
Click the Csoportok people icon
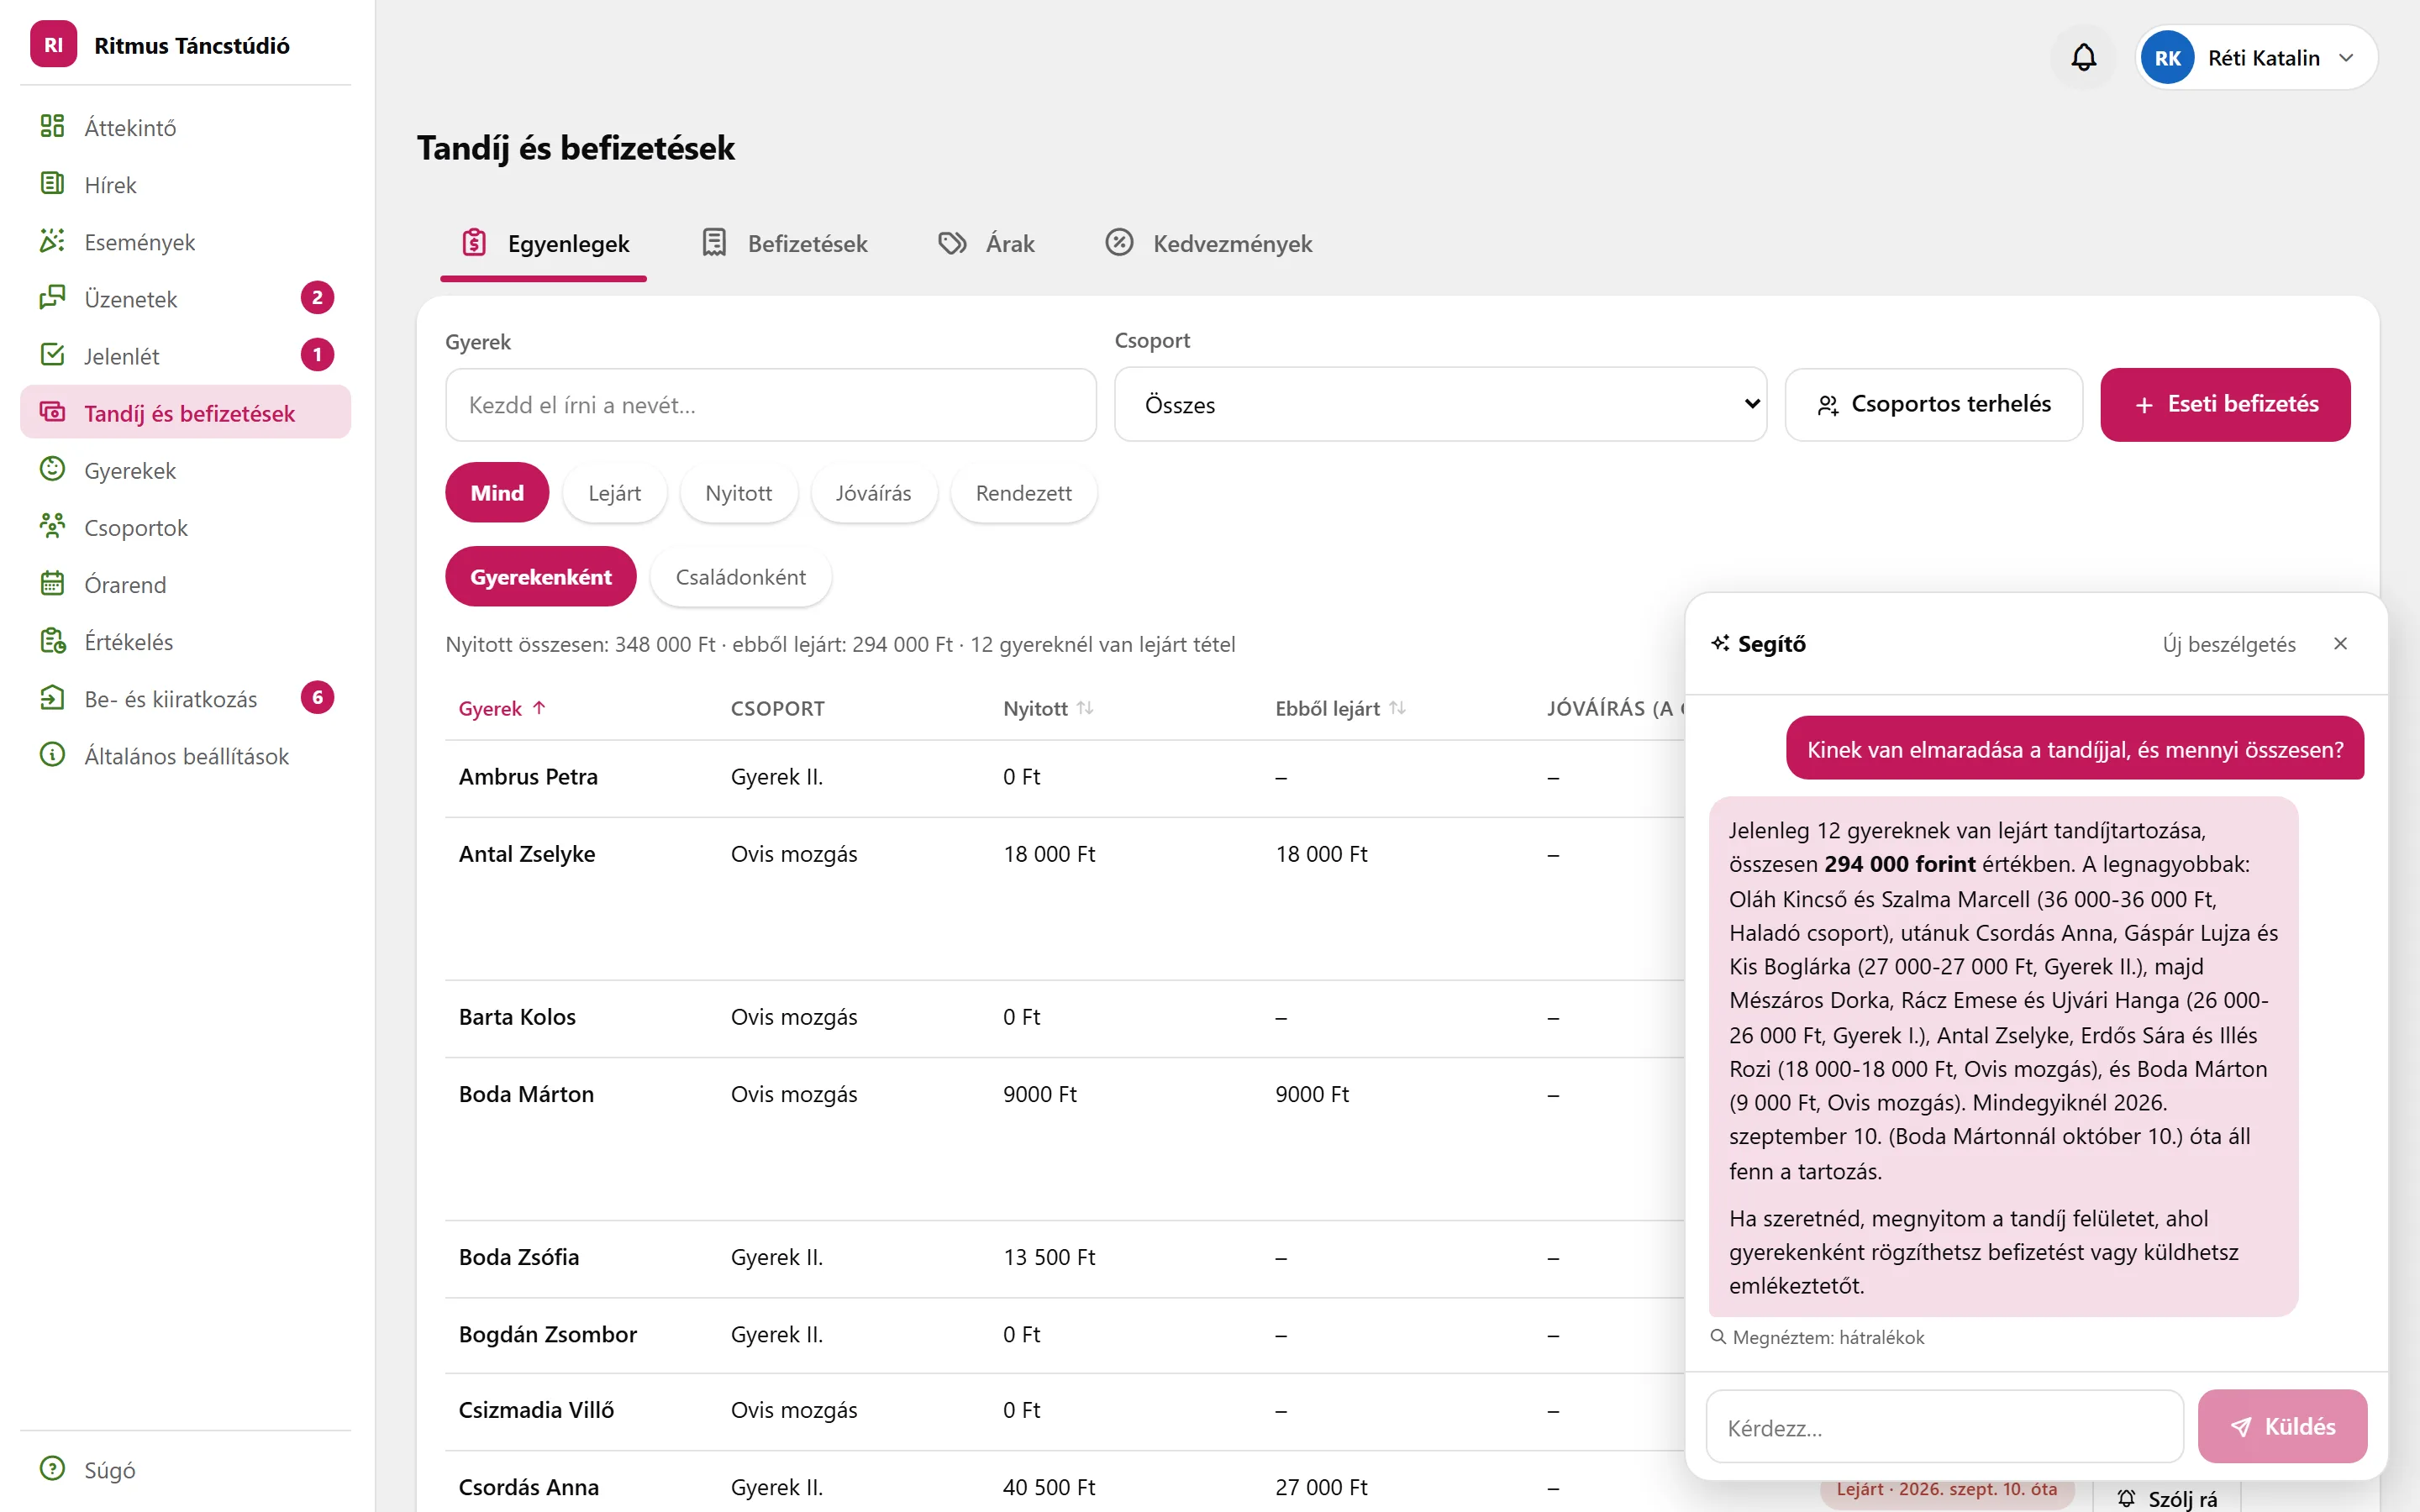click(x=52, y=526)
